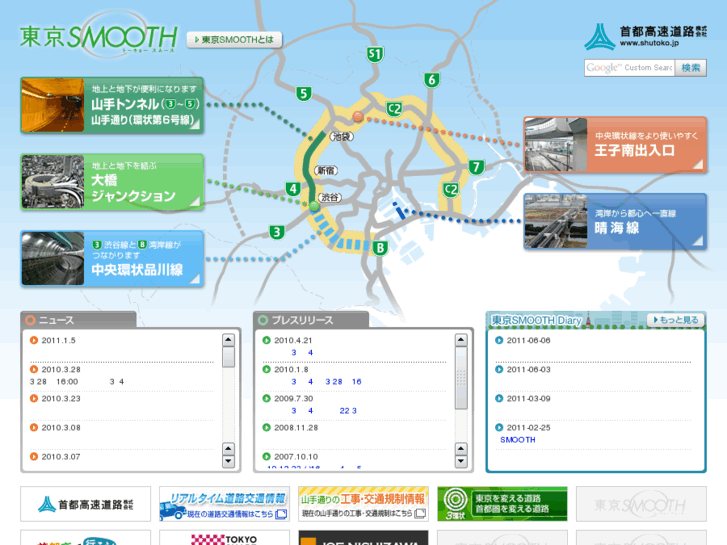Screen dimensions: 727x545
Task: Open 山手通りの工事・交通規制情報 banner
Action: (x=364, y=504)
